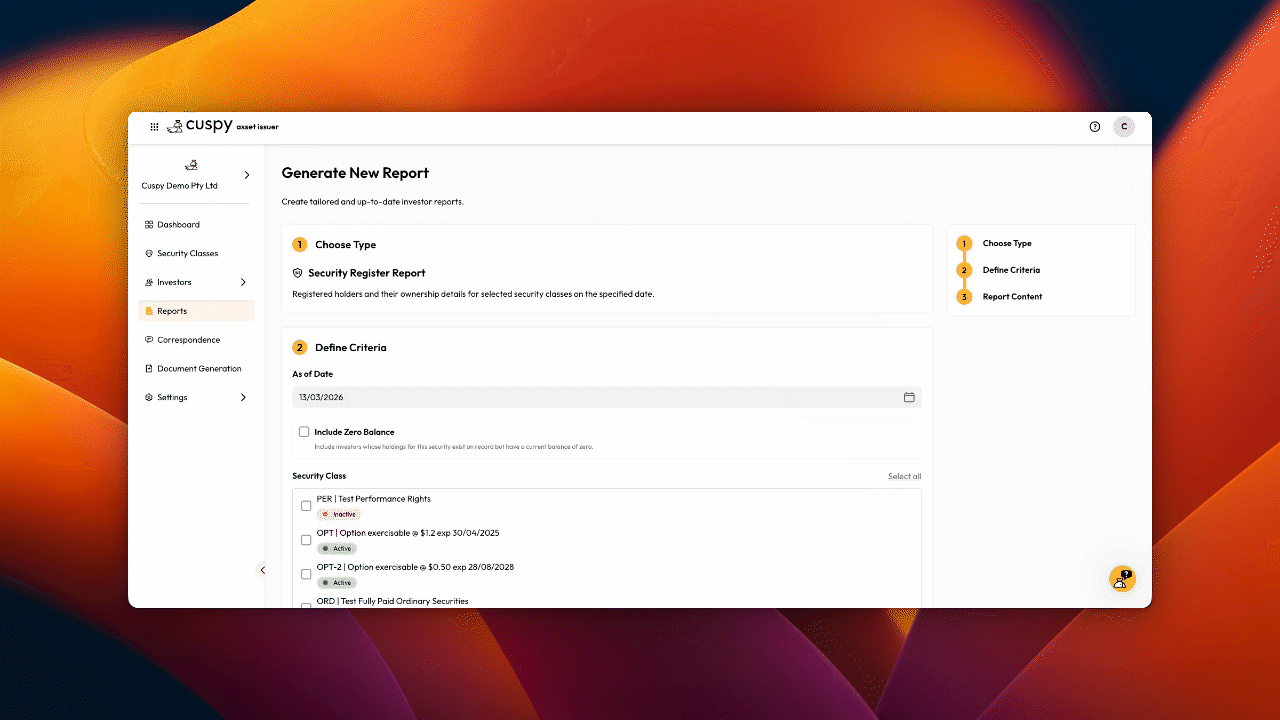Check the PER Test Performance Rights box
This screenshot has width=1280, height=720.
[306, 506]
